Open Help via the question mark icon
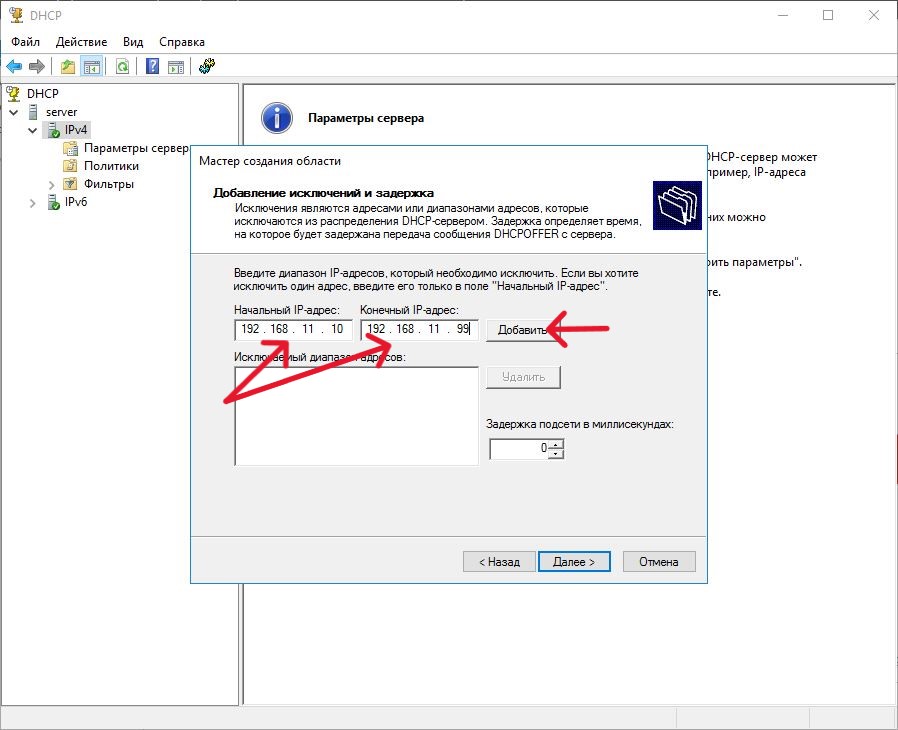898x730 pixels. (x=152, y=67)
